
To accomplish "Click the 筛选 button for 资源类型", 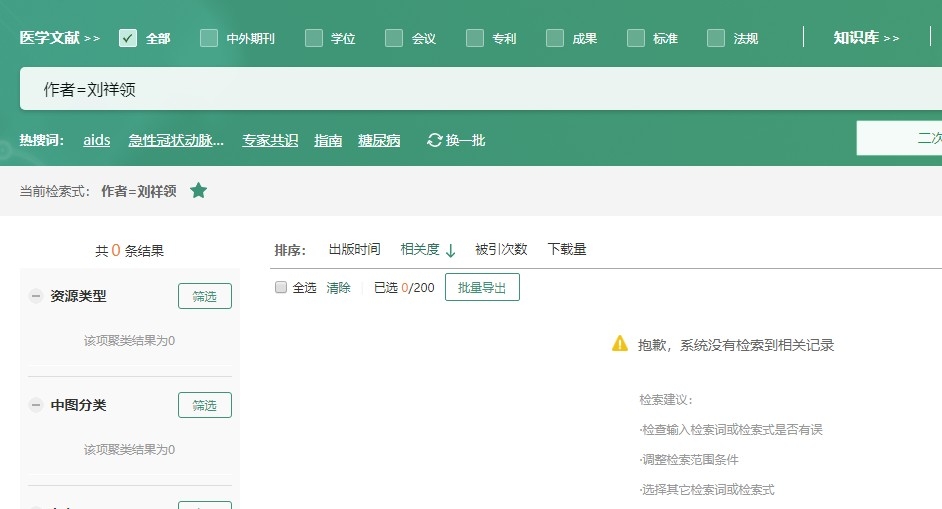I will pos(205,296).
